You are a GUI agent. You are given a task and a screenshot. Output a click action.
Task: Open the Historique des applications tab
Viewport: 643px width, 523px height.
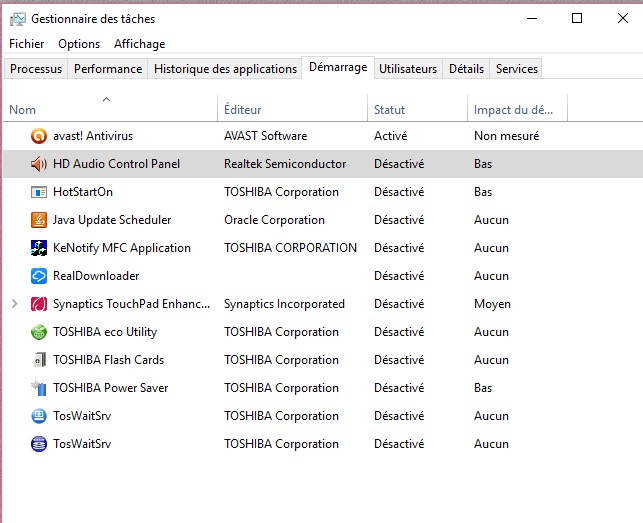point(225,69)
